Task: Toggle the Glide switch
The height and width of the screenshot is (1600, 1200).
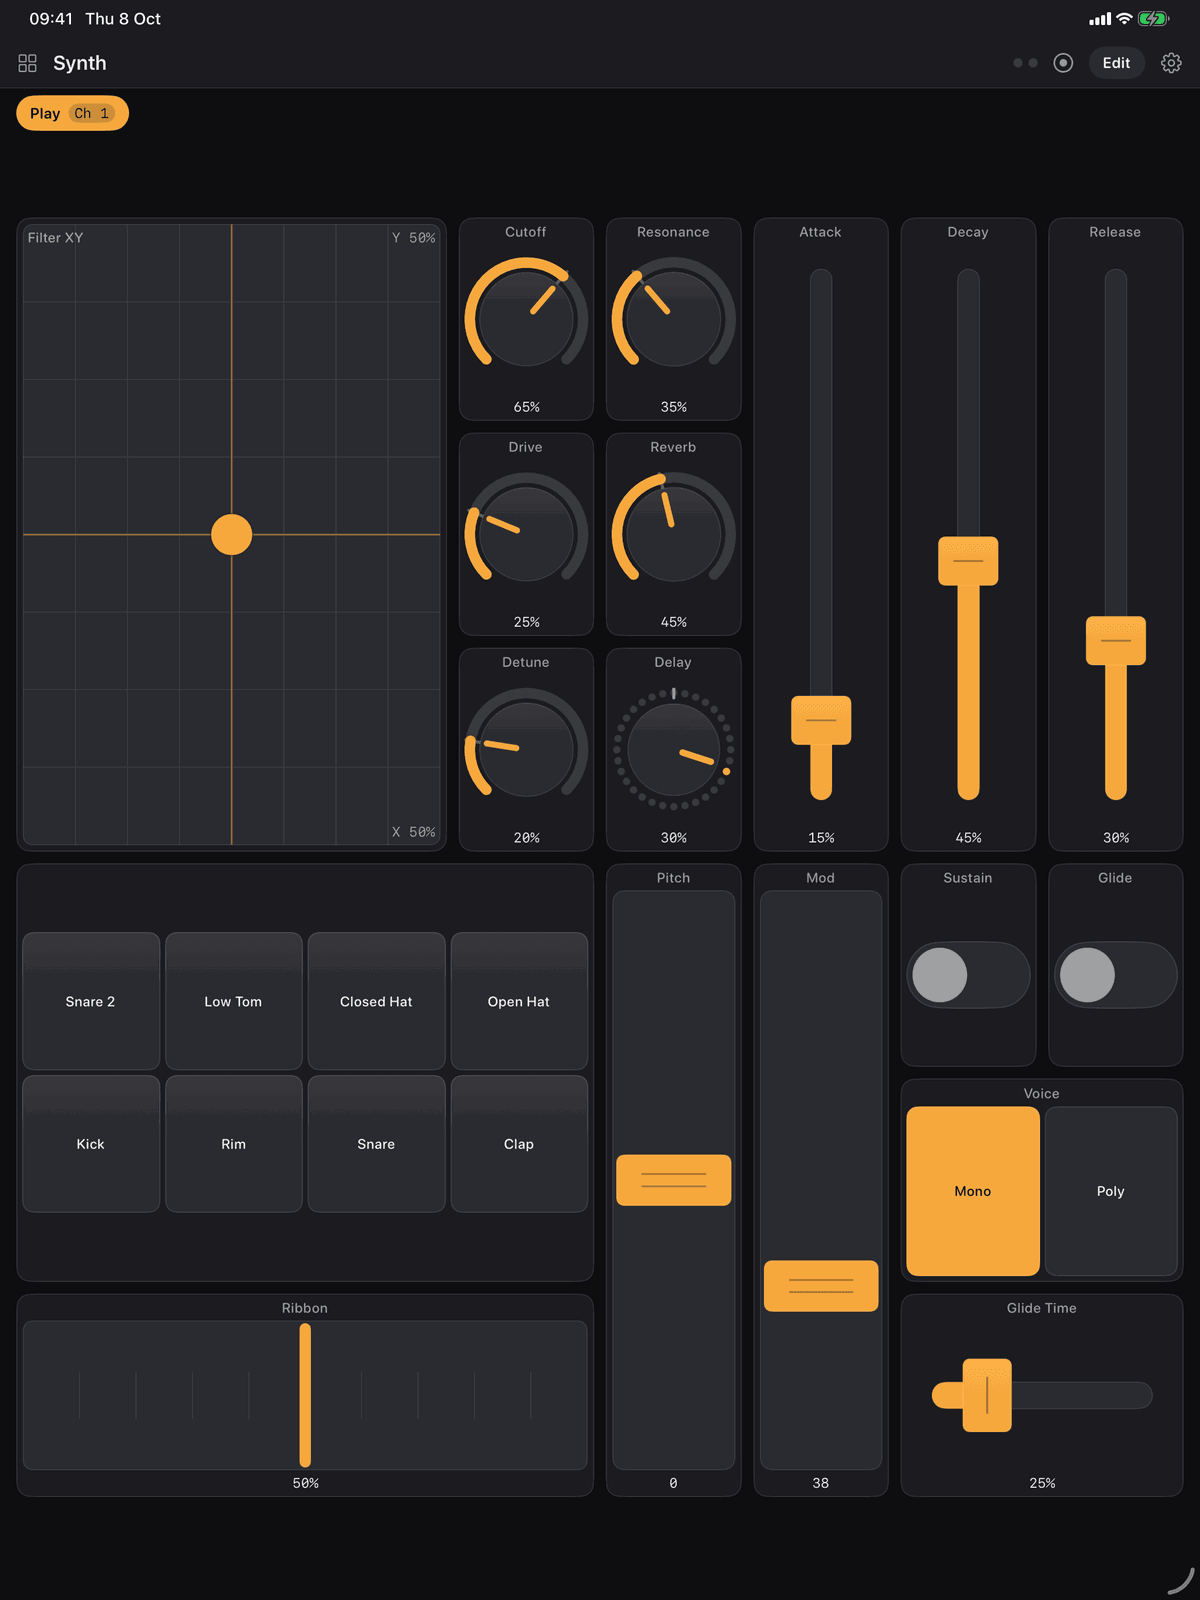Action: coord(1115,975)
